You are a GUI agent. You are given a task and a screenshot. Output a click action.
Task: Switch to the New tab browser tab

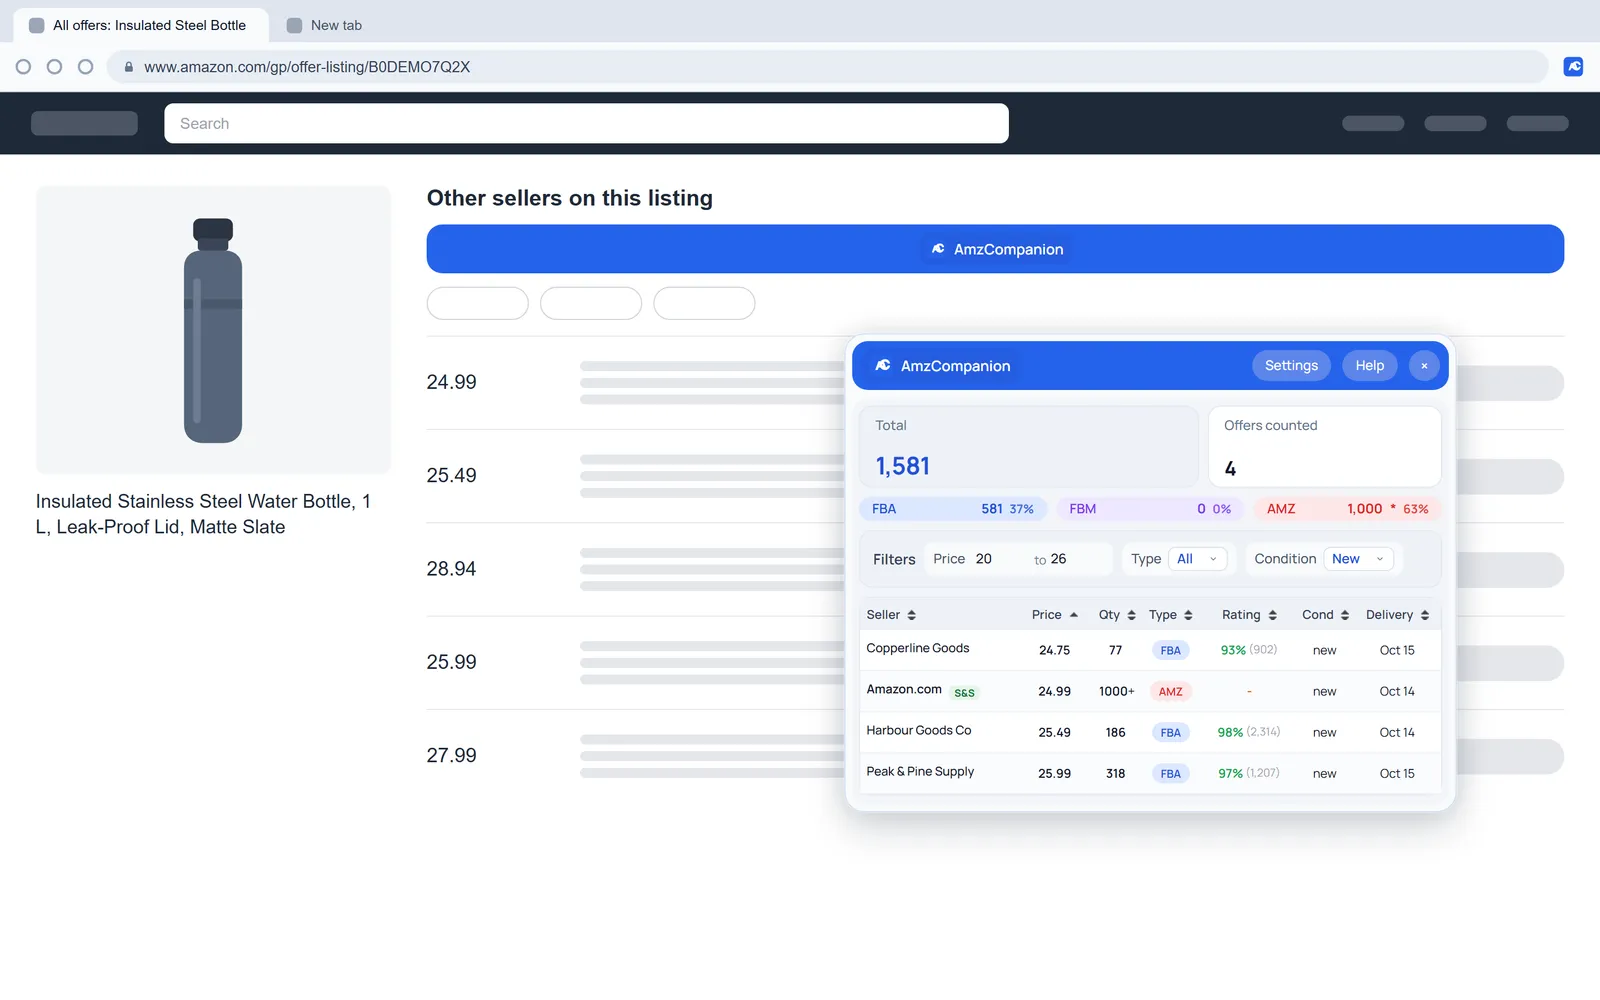point(324,26)
